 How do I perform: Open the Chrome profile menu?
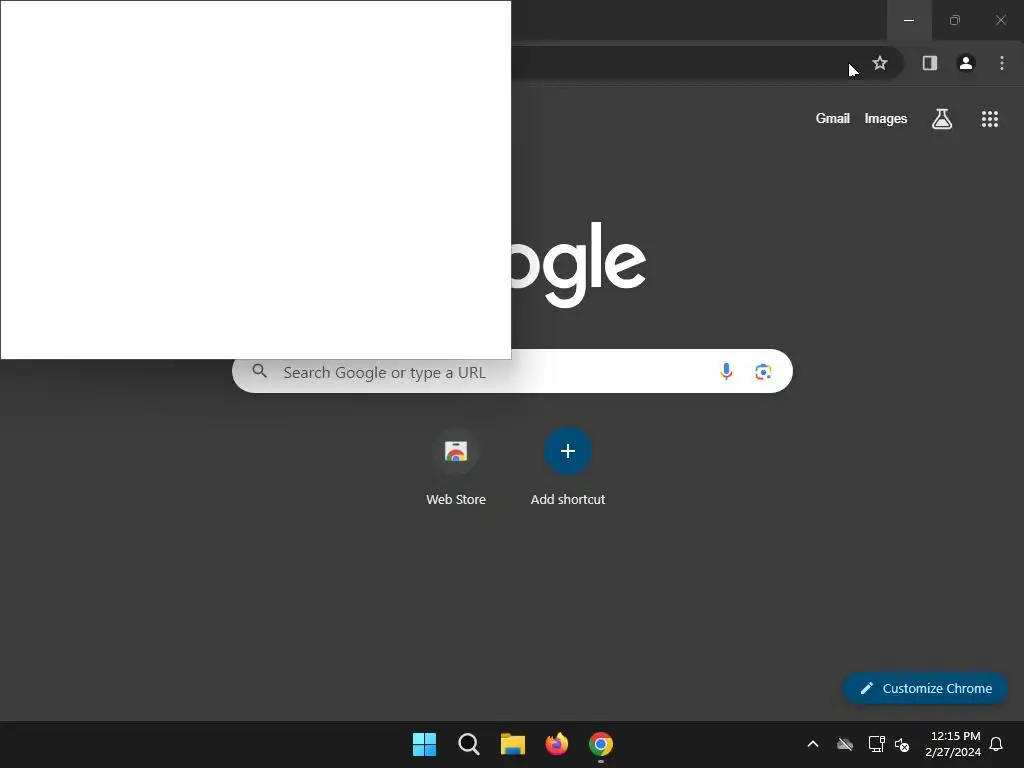pos(966,63)
